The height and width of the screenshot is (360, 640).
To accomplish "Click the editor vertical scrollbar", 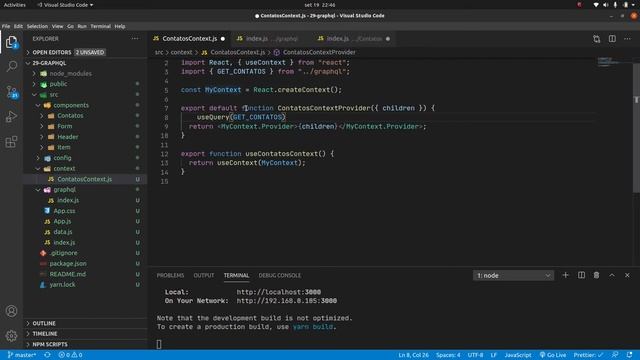I will point(636,127).
